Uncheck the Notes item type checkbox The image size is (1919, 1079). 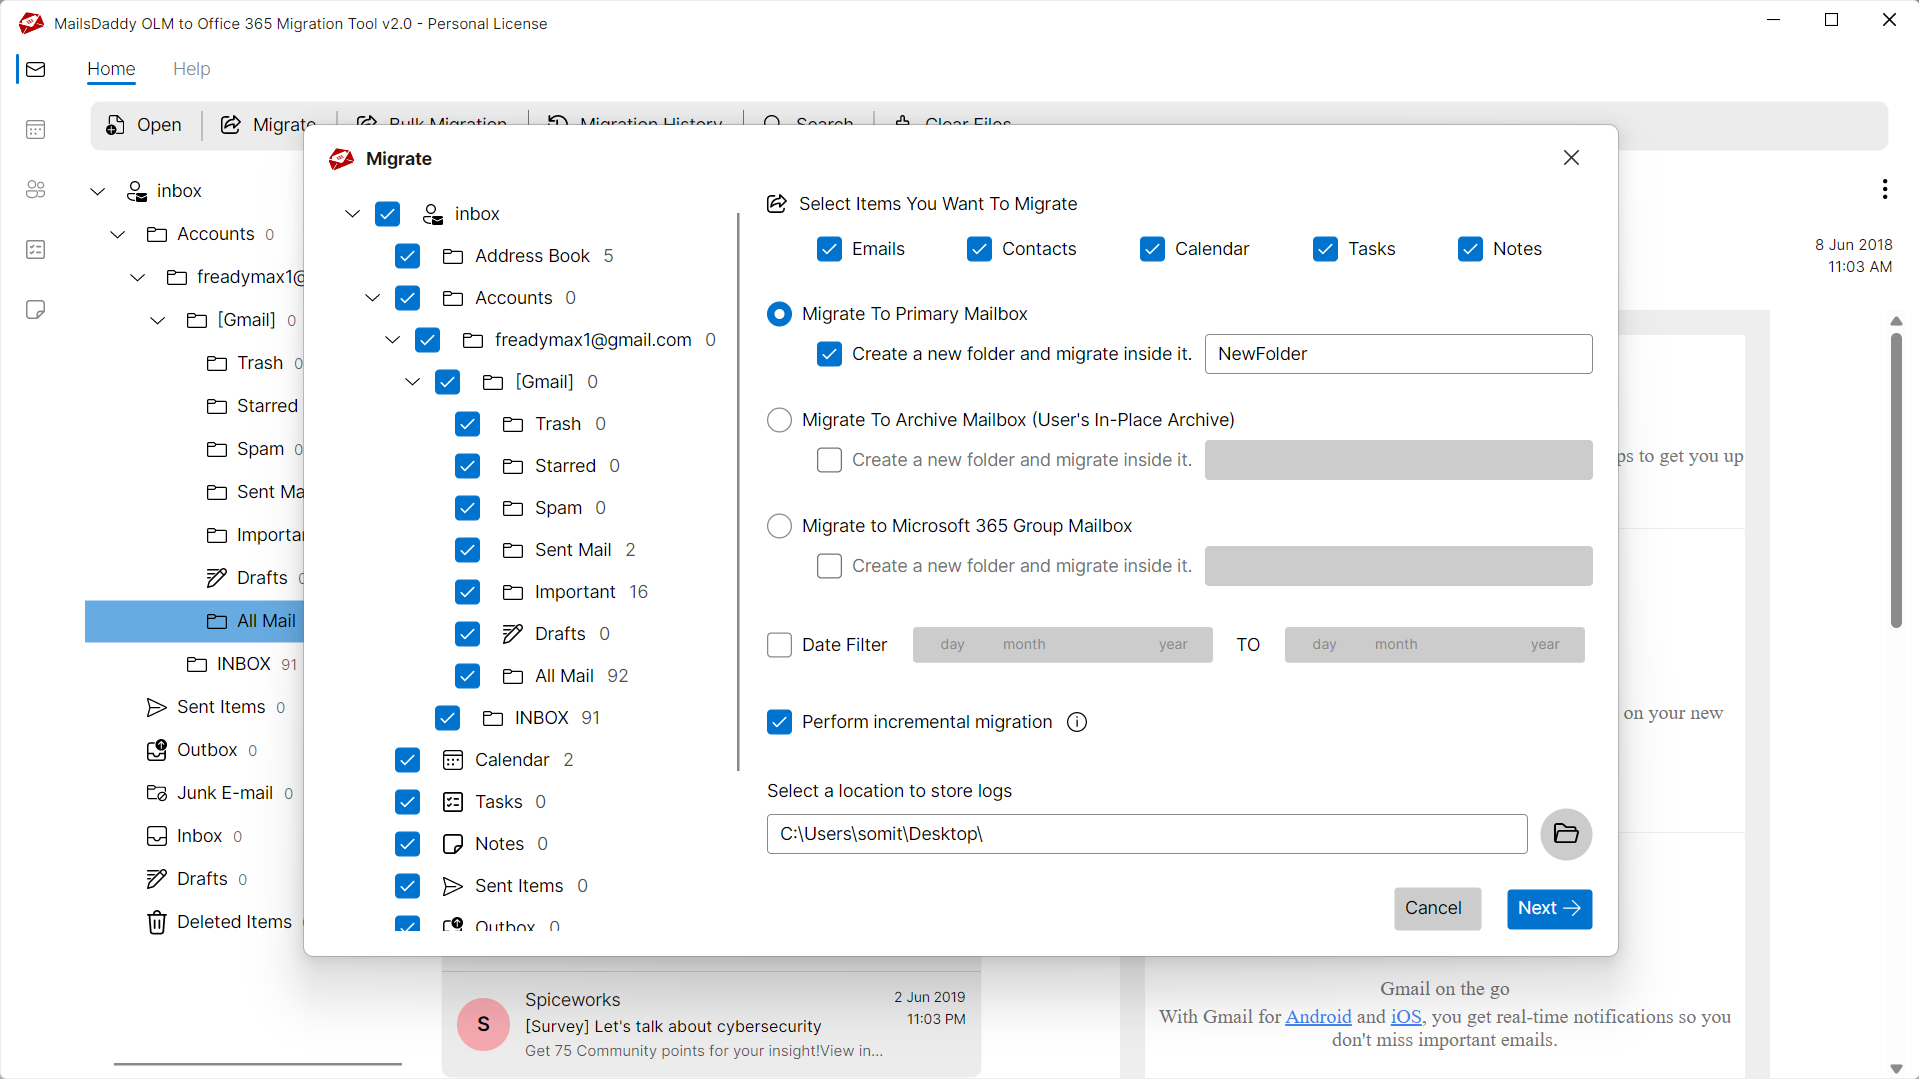[1470, 249]
